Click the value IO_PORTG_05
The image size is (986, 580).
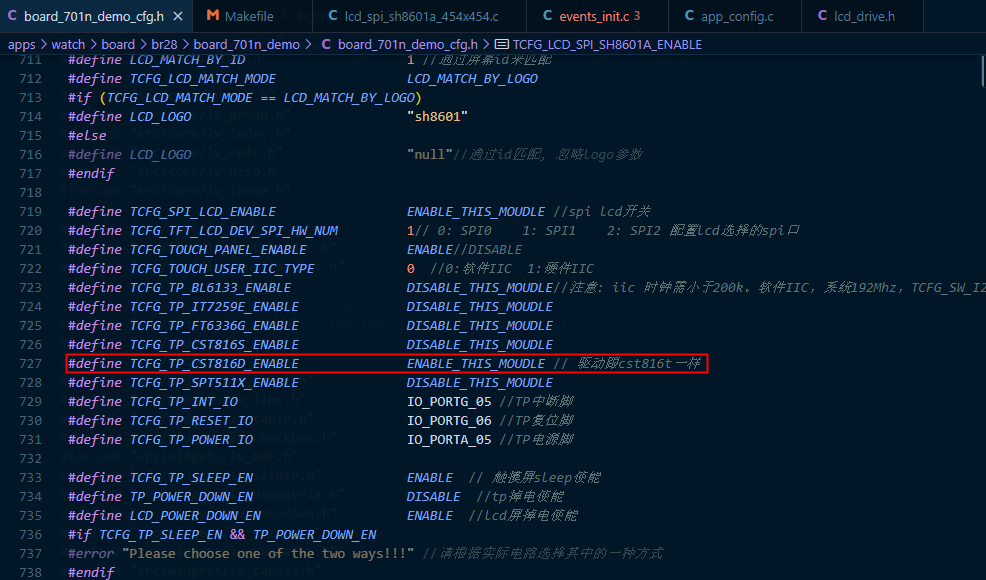pyautogui.click(x=449, y=401)
